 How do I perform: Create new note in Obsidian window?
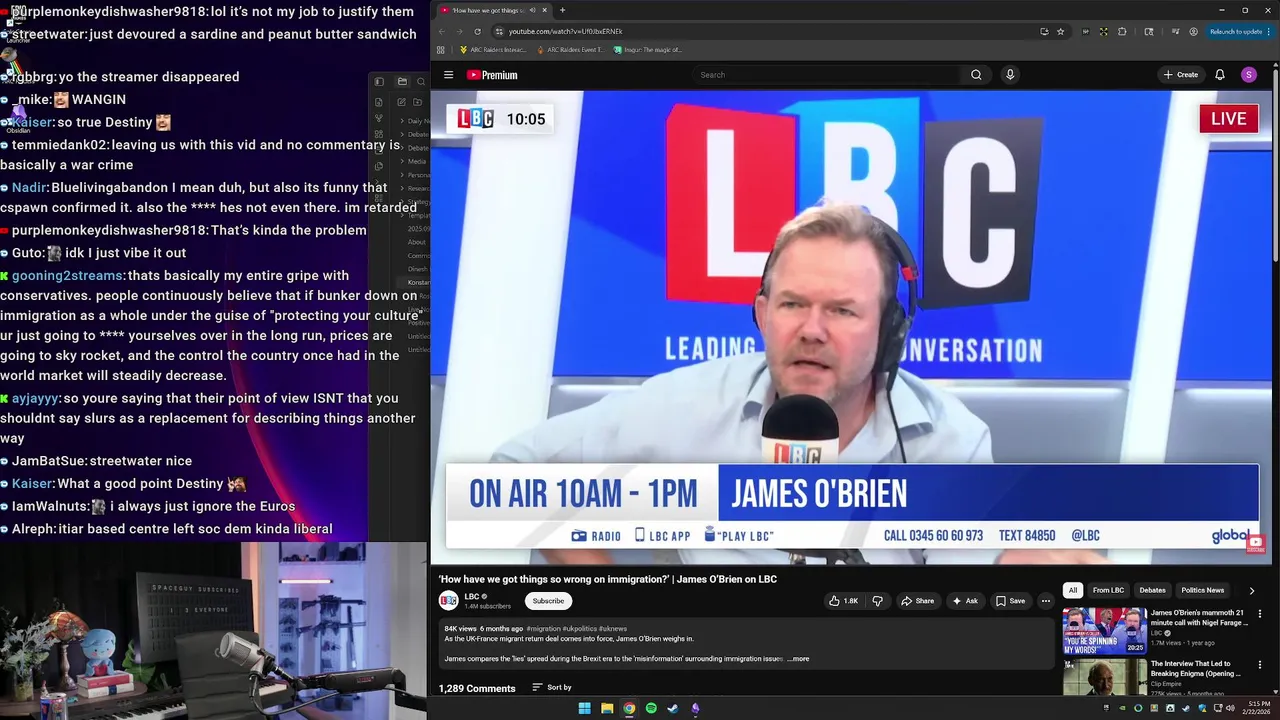[x=401, y=102]
